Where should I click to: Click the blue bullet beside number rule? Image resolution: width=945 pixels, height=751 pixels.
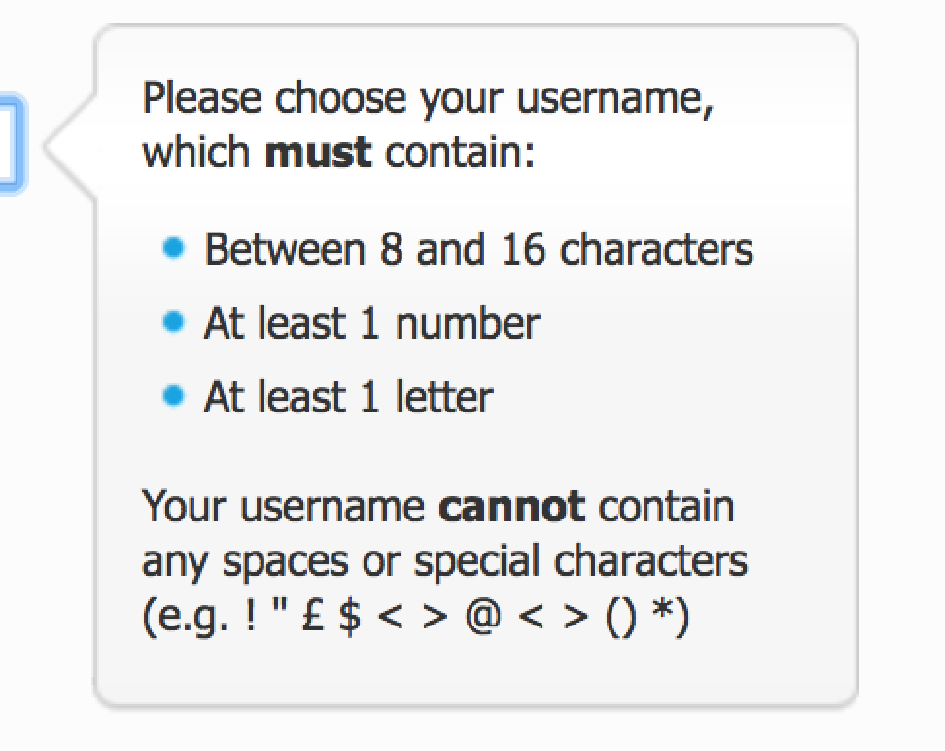point(174,322)
